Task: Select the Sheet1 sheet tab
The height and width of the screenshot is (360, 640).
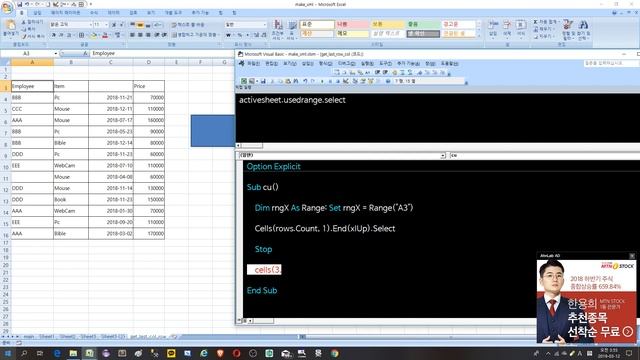Action: tap(47, 337)
